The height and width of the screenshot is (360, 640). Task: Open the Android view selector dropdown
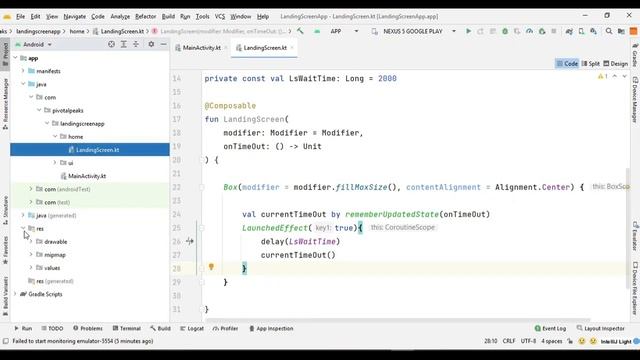point(33,44)
